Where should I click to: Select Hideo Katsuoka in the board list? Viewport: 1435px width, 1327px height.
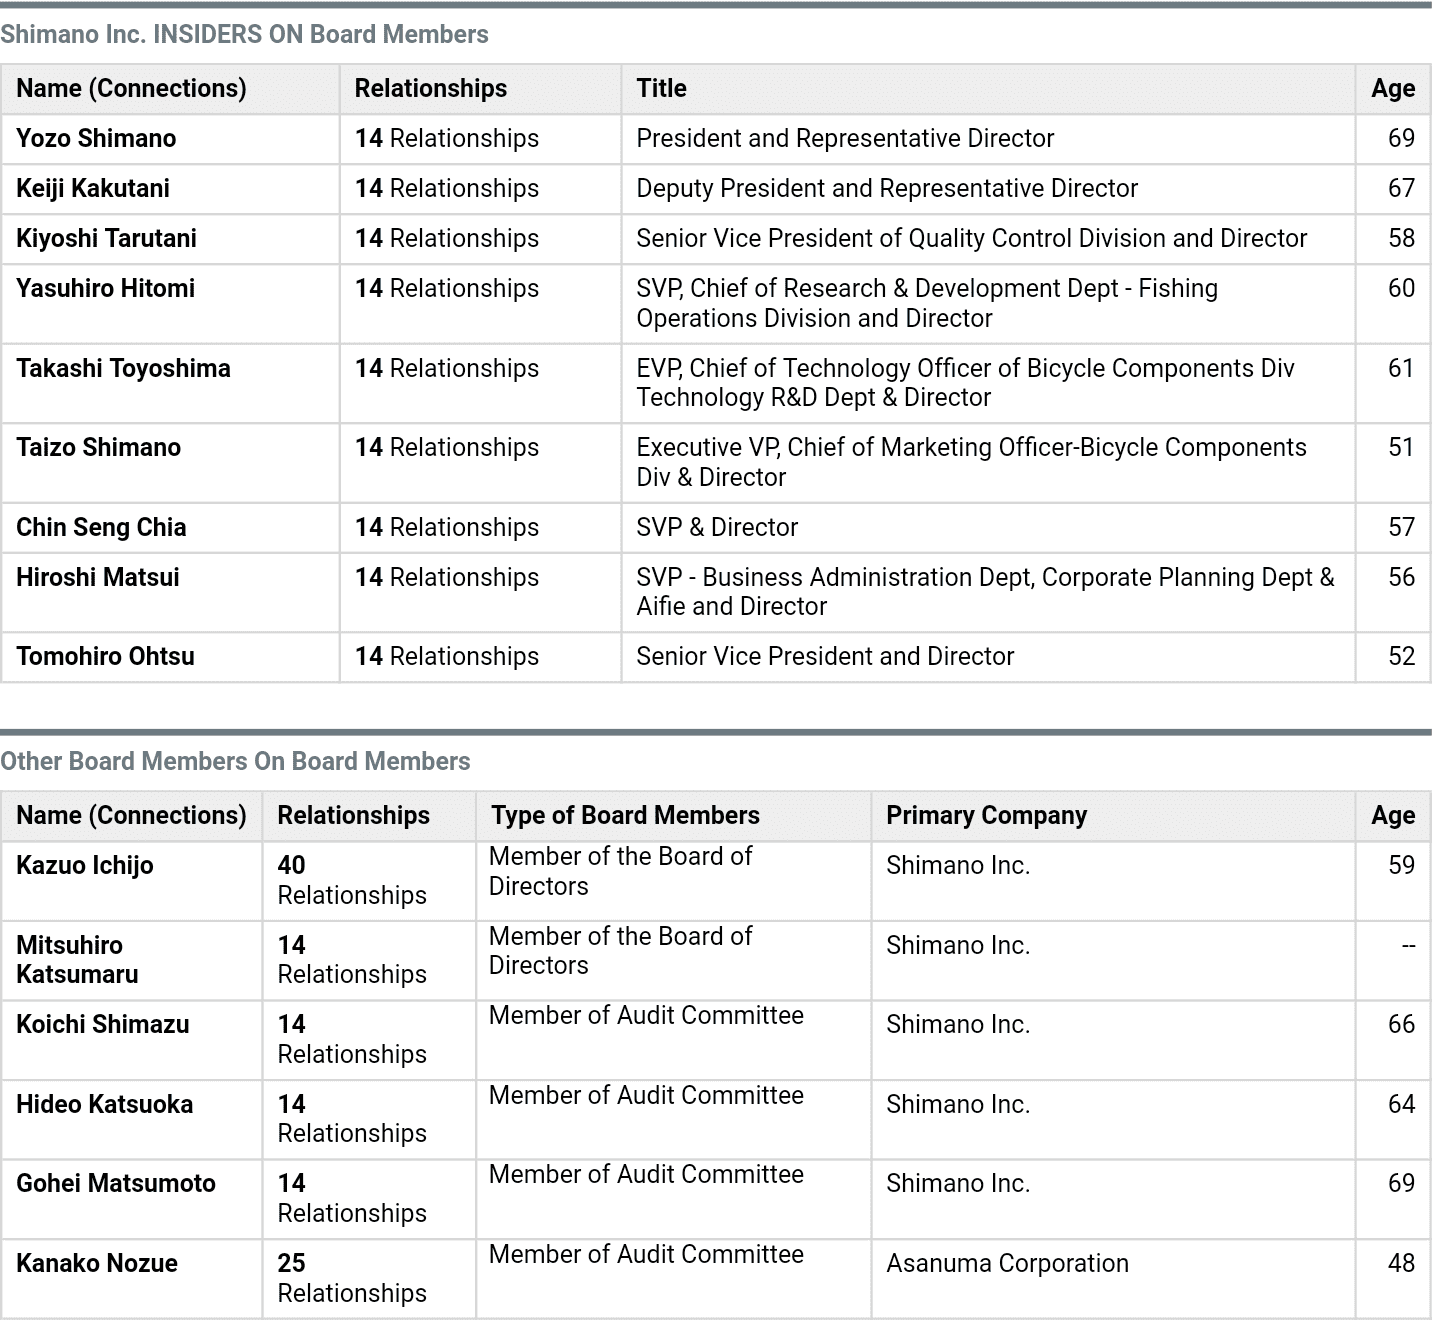pos(104,1105)
